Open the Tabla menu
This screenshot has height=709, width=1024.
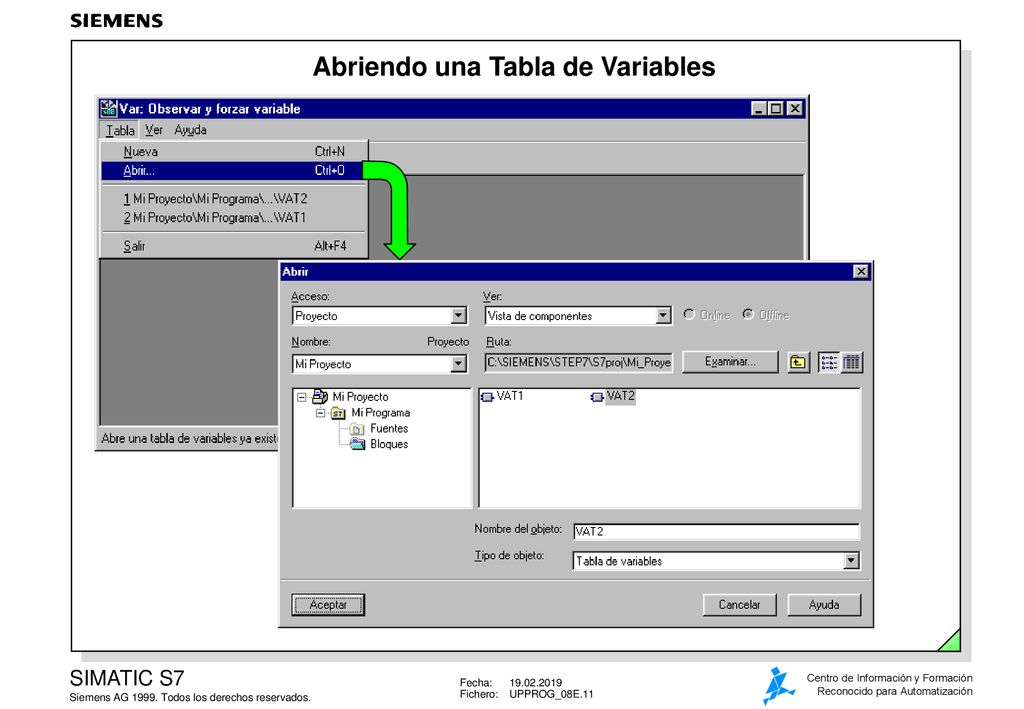(x=120, y=130)
